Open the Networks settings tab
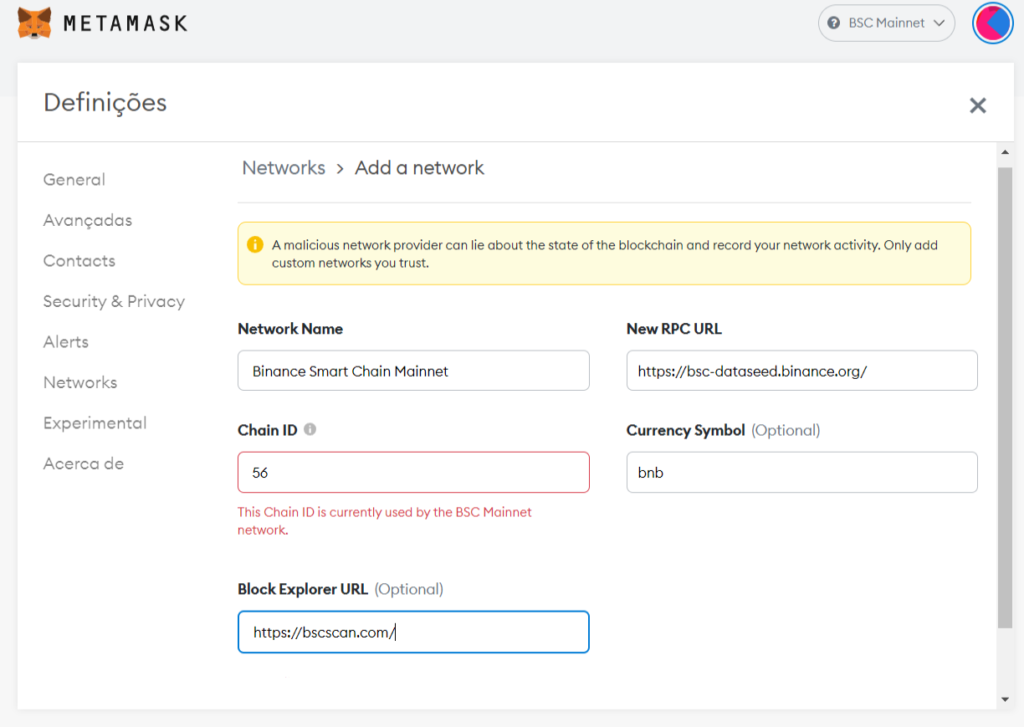This screenshot has width=1024, height=727. click(x=80, y=382)
